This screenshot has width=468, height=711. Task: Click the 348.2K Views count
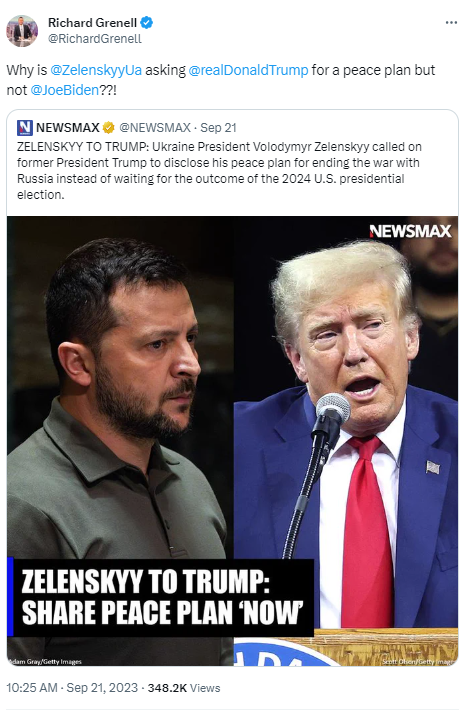184,688
